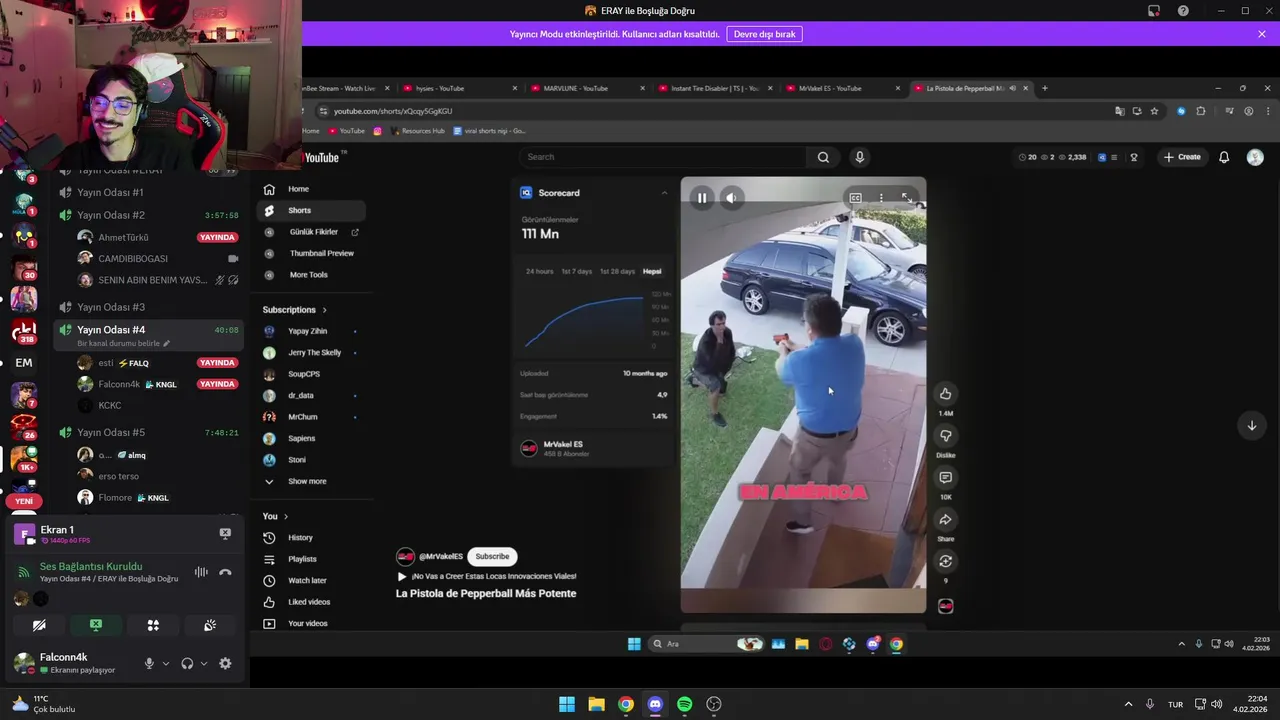Click YouTube search magnifier button
Viewport: 1280px width, 720px height.
pos(823,157)
